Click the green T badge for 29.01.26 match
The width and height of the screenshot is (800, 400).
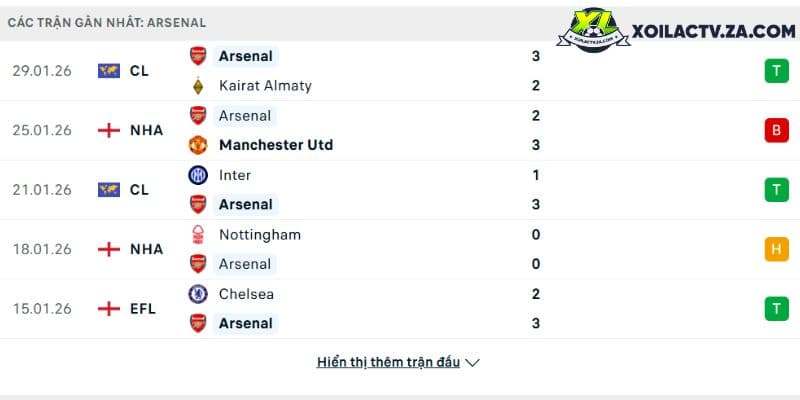coord(777,71)
